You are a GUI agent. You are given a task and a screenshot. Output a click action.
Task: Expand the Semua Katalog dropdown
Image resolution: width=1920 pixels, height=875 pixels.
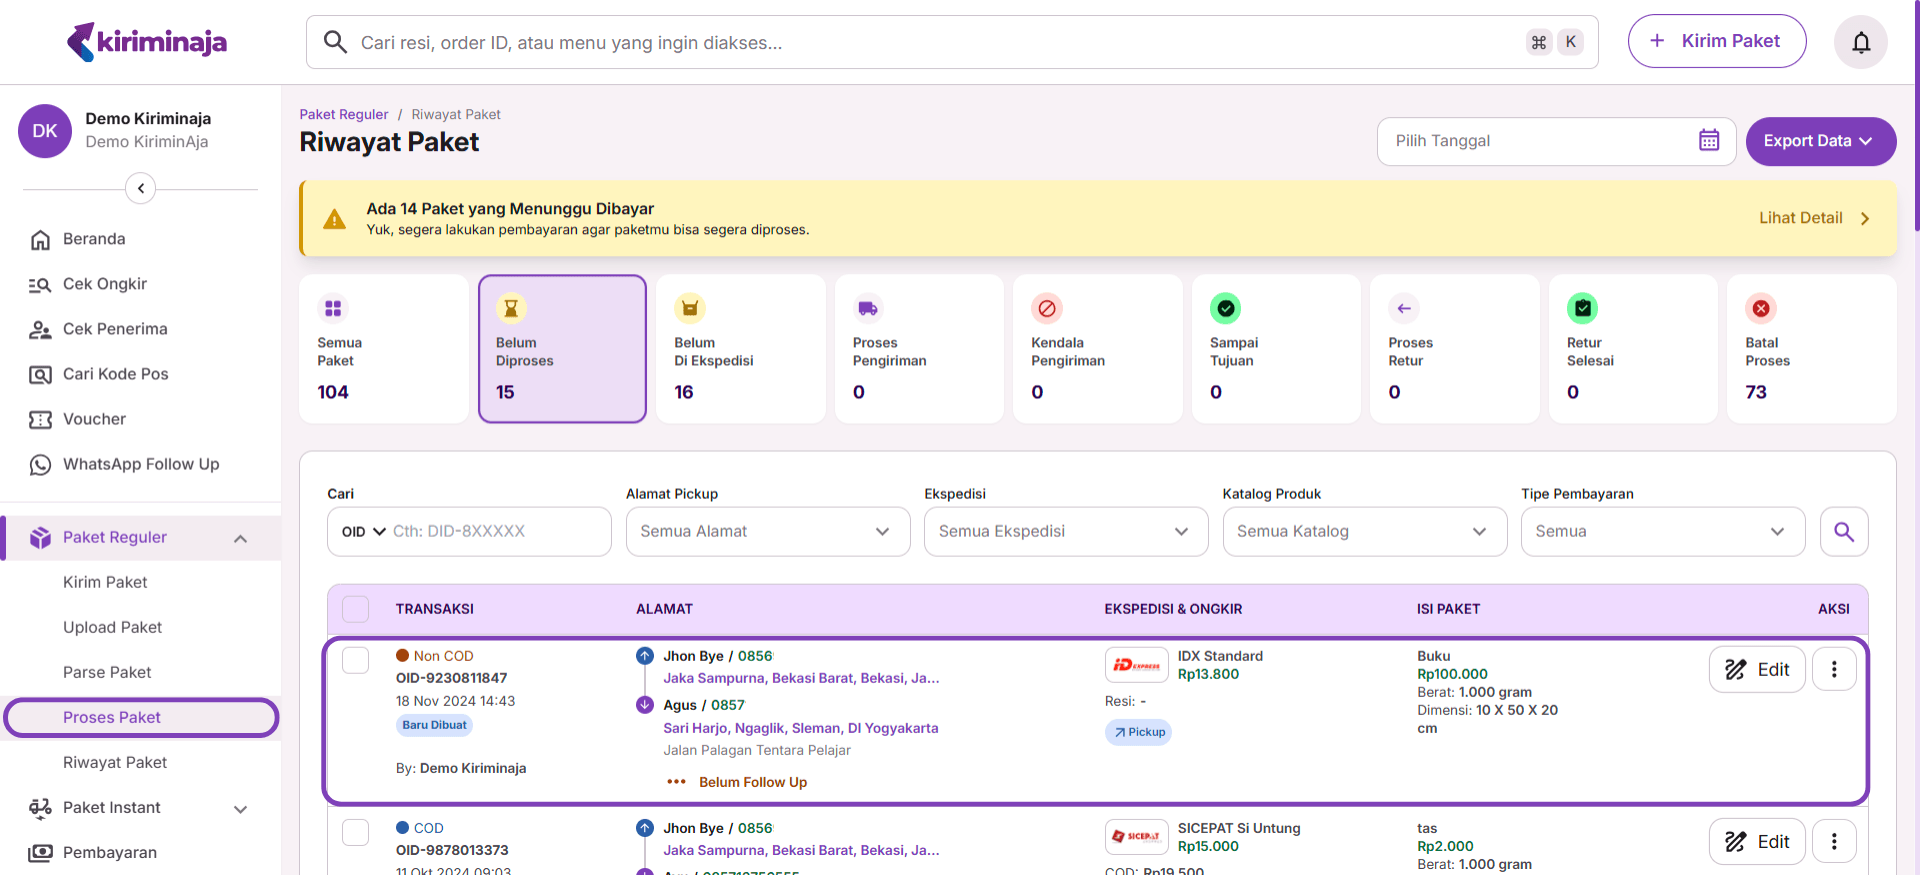click(1363, 532)
